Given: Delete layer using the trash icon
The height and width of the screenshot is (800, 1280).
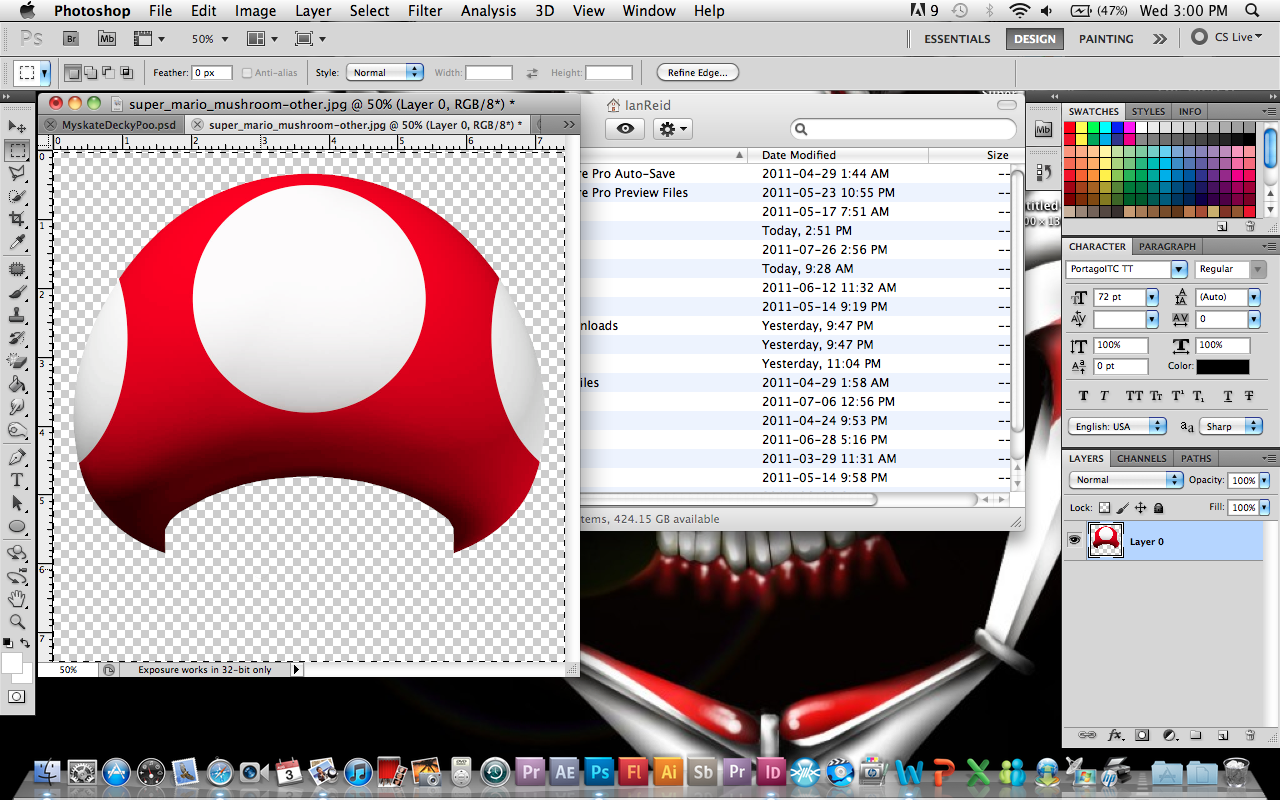Looking at the screenshot, I should (x=1249, y=735).
